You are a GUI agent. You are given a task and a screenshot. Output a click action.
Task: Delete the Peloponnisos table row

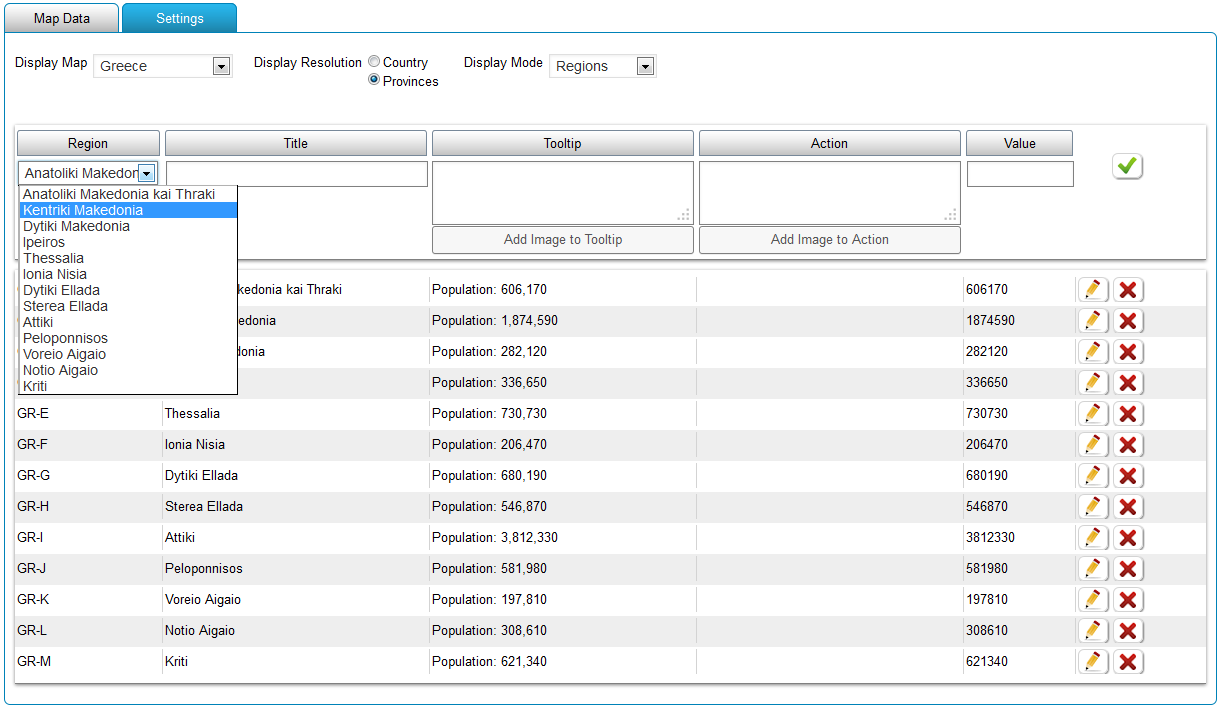[x=1128, y=569]
